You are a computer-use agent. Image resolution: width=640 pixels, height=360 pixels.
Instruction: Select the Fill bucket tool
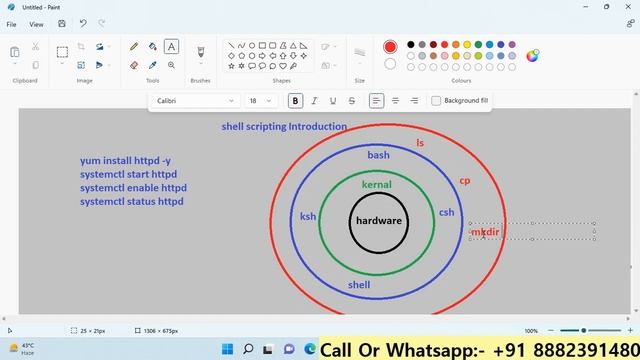153,47
